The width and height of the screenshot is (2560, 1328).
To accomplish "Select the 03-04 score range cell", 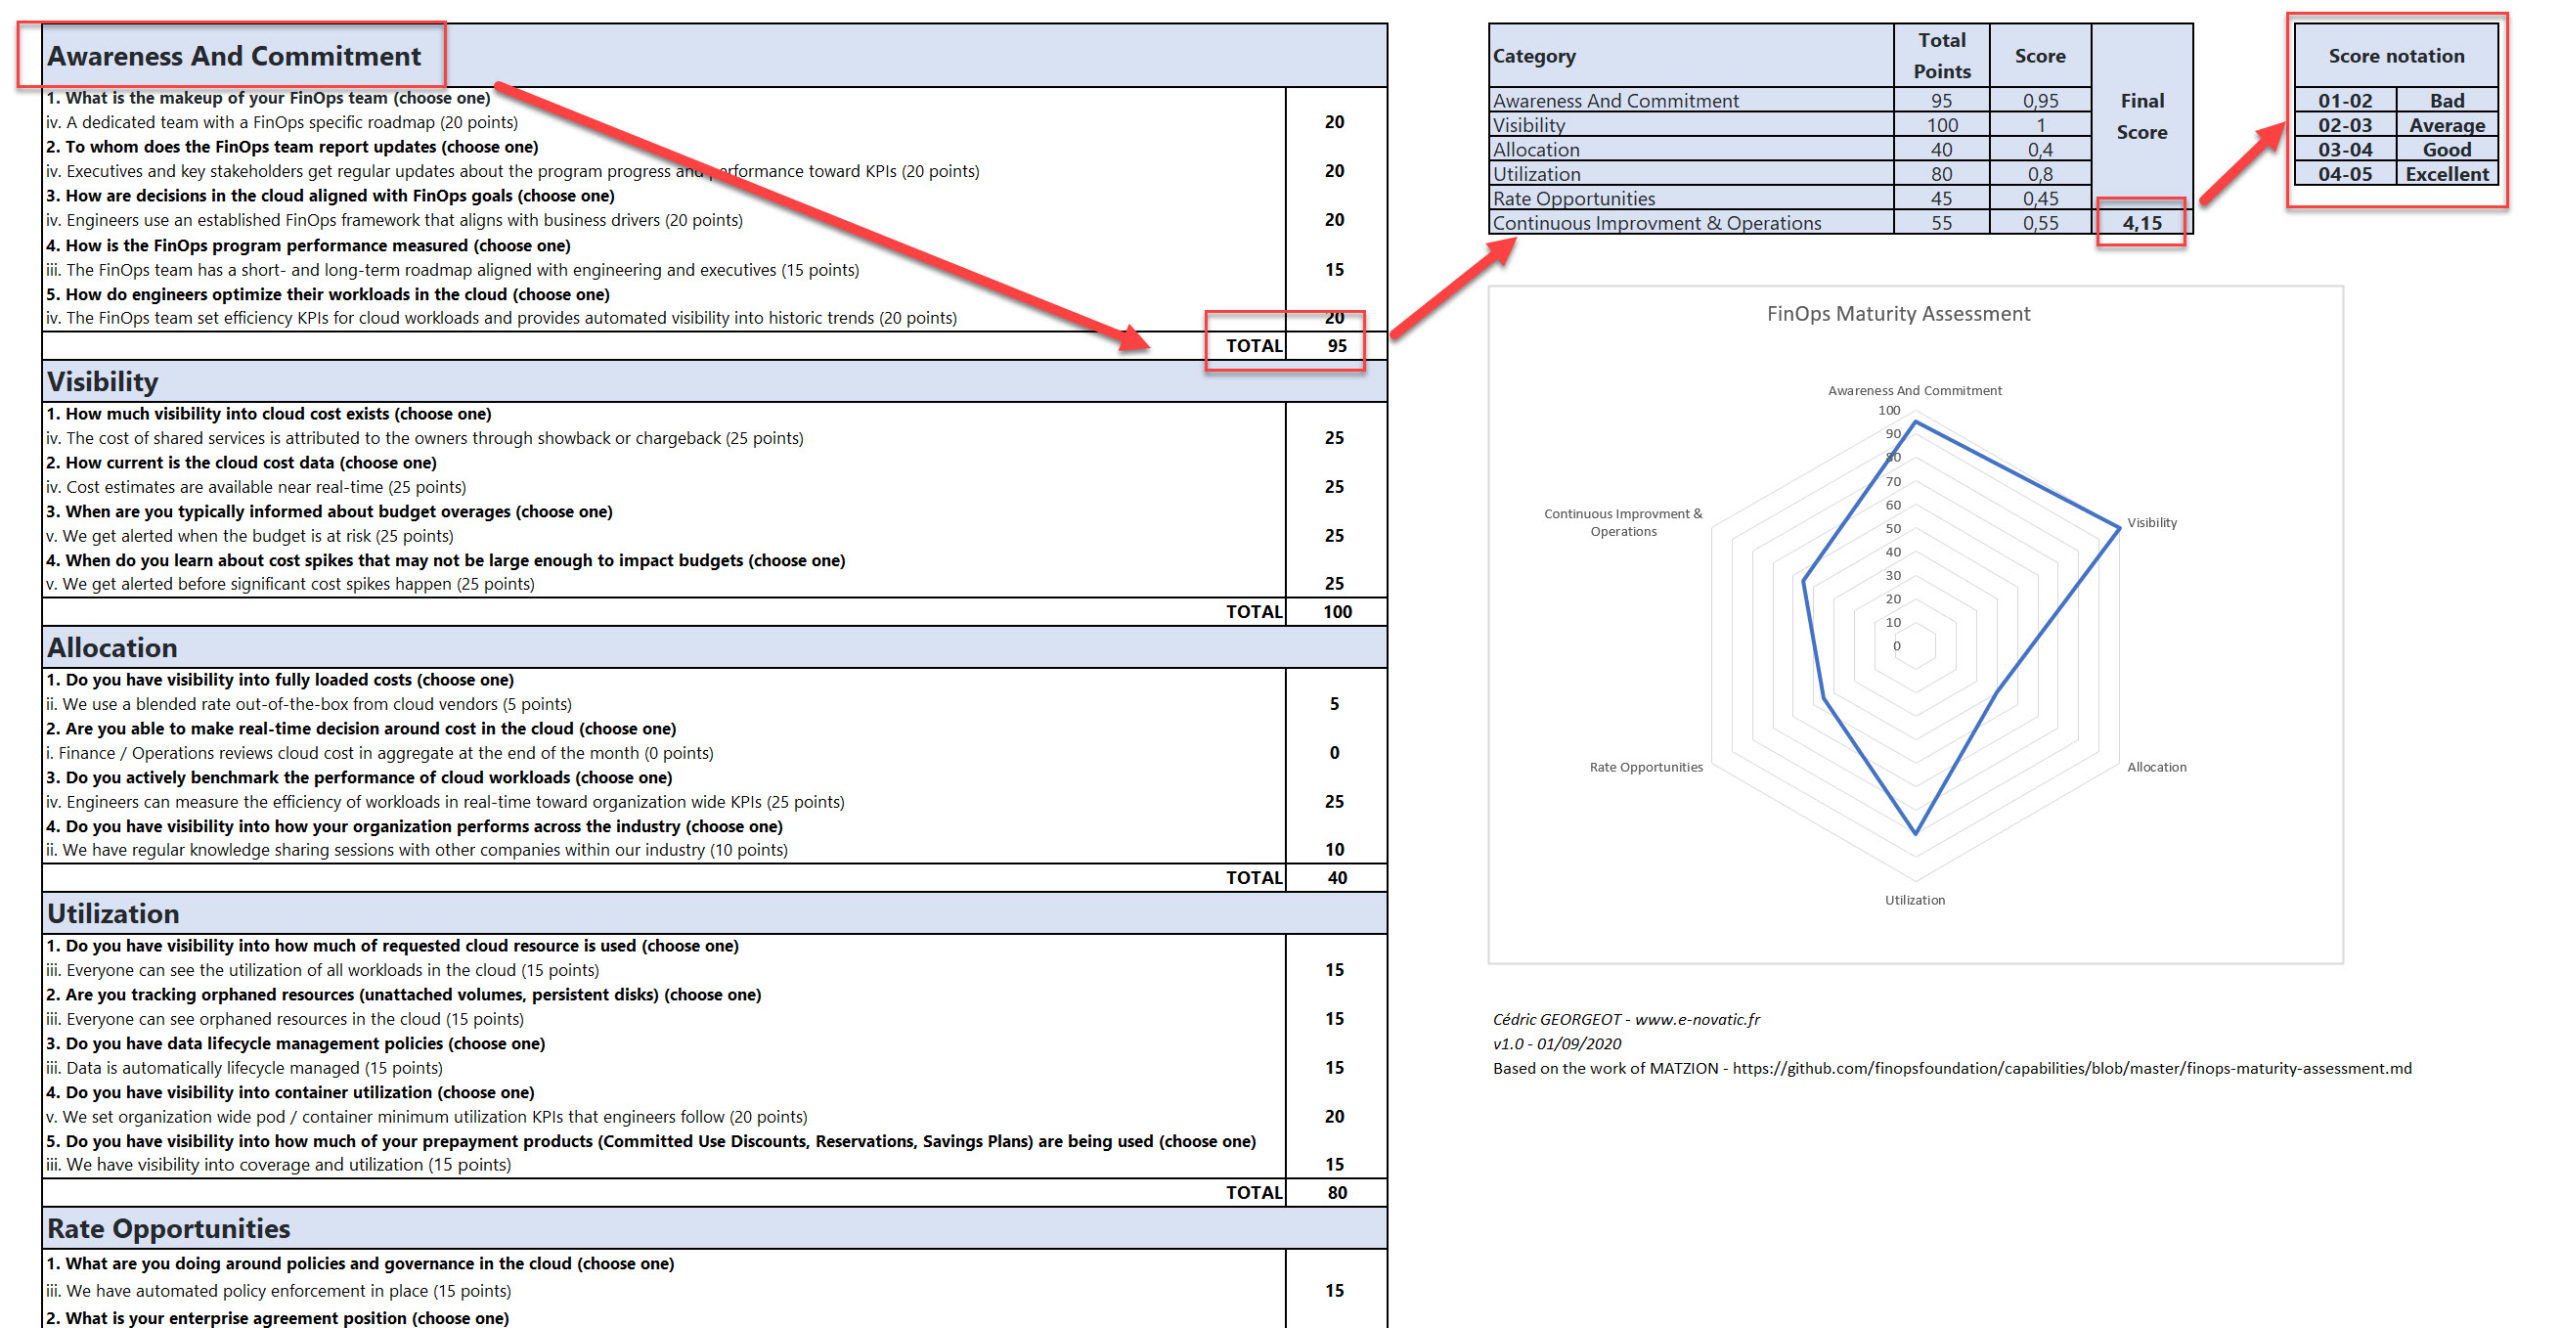I will pos(2345,149).
